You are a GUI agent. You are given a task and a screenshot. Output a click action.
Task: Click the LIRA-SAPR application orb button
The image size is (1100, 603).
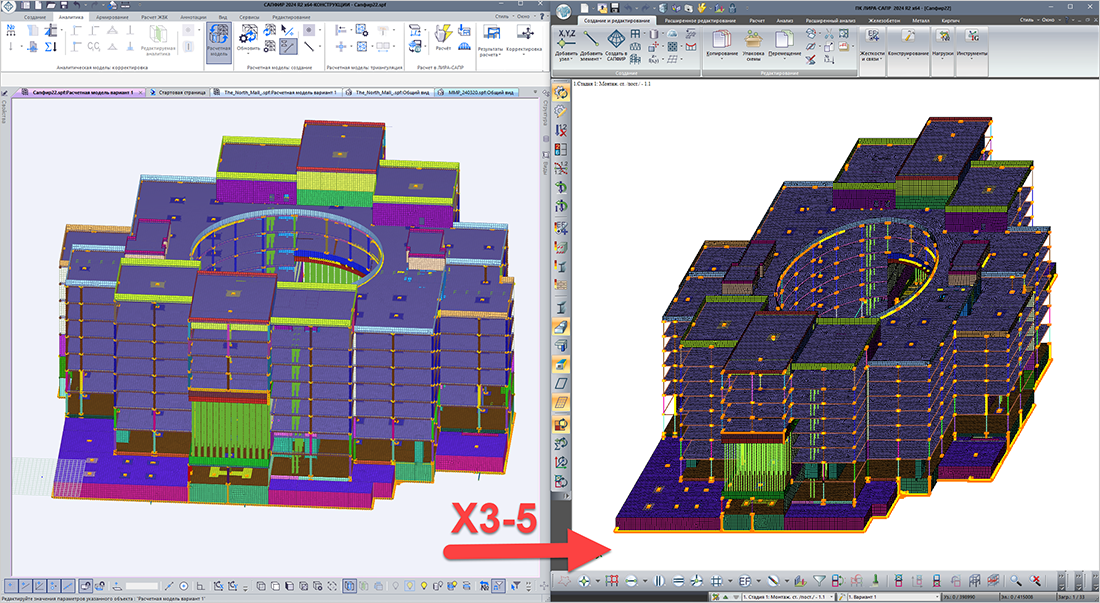[x=562, y=10]
